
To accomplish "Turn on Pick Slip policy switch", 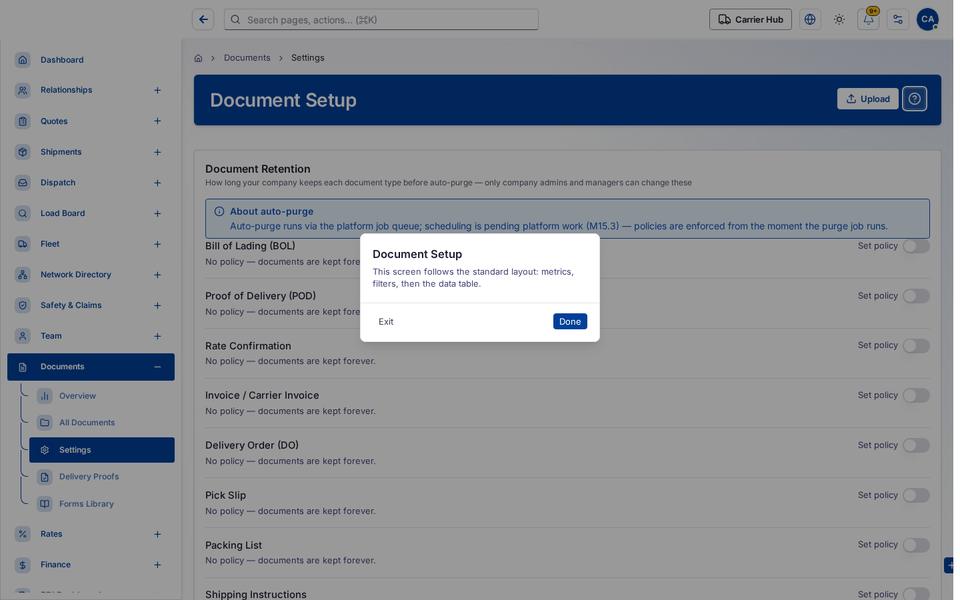I will 916,495.
